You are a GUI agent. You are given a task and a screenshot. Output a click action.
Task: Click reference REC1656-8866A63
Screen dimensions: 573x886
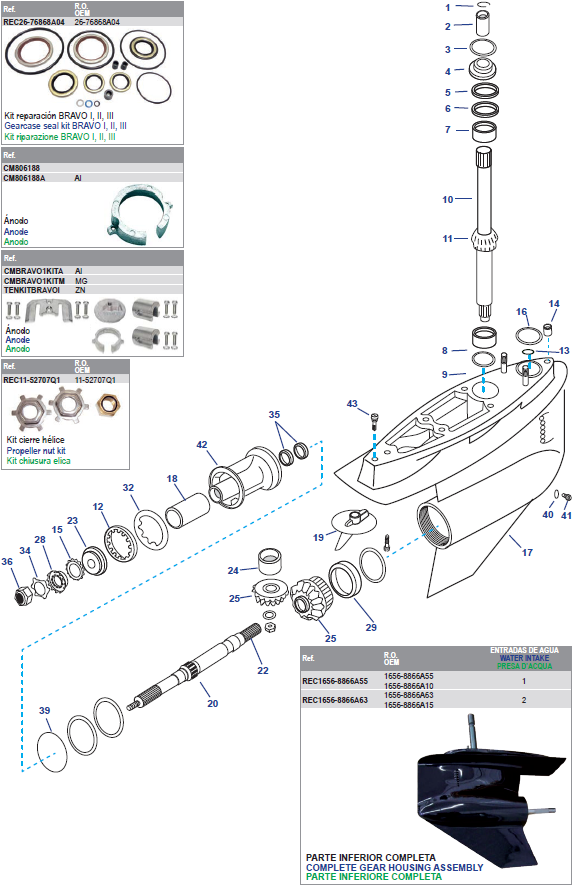335,700
